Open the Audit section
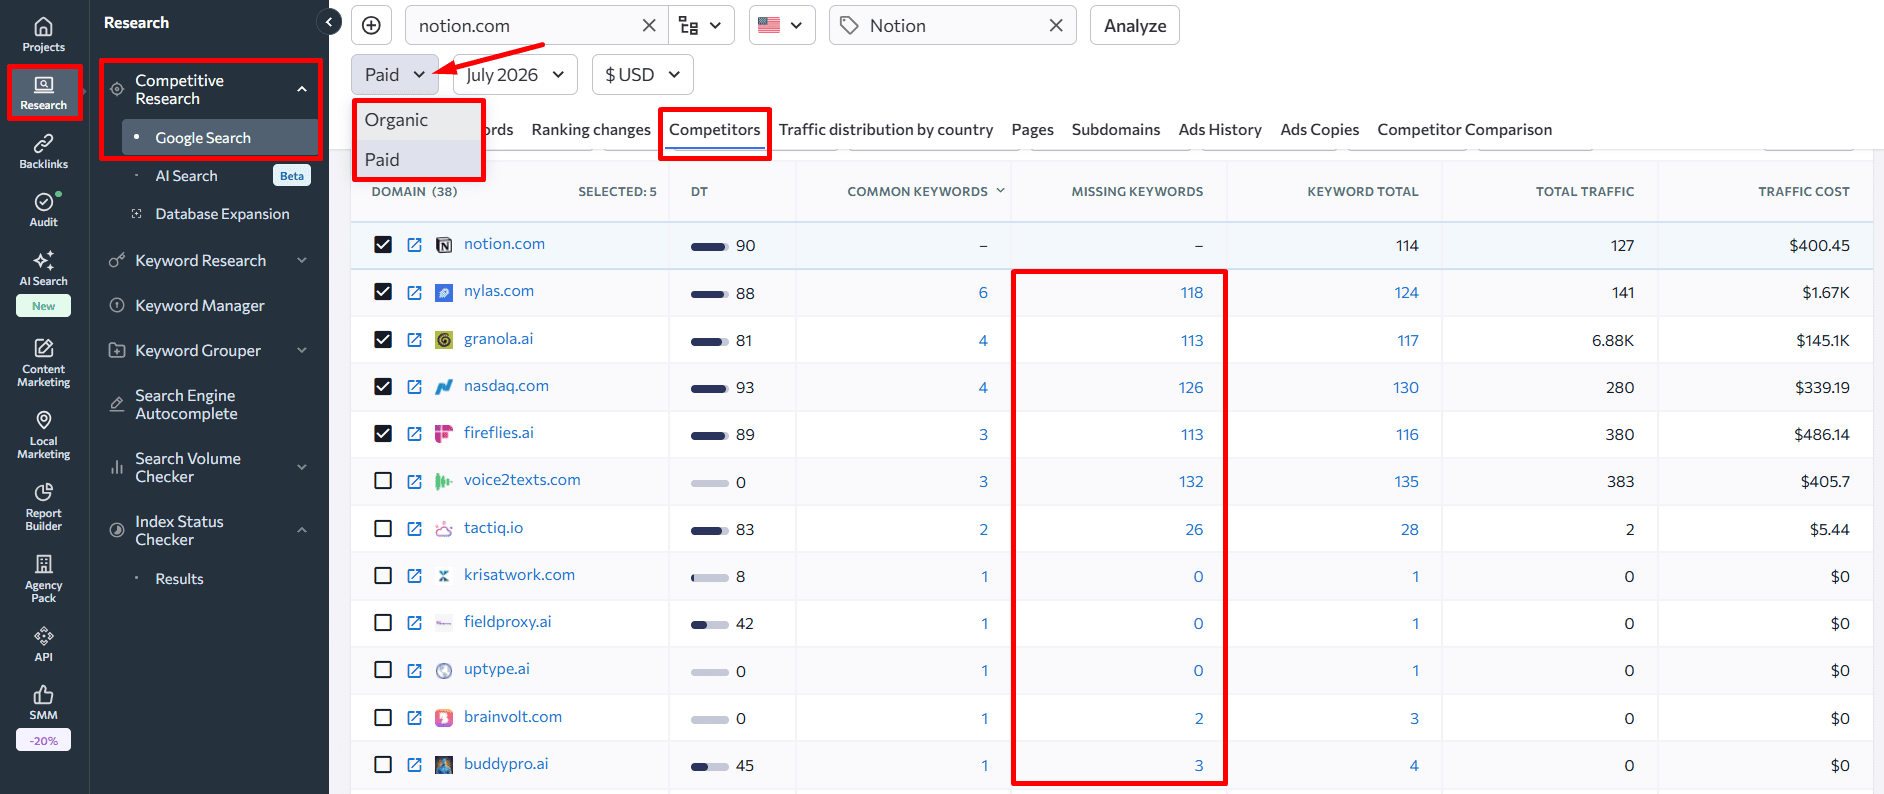Screen dimensions: 1884x794 point(44,209)
